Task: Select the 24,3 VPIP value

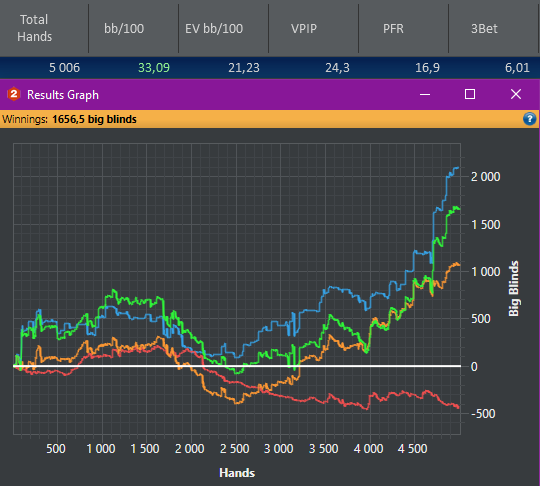Action: coord(337,68)
